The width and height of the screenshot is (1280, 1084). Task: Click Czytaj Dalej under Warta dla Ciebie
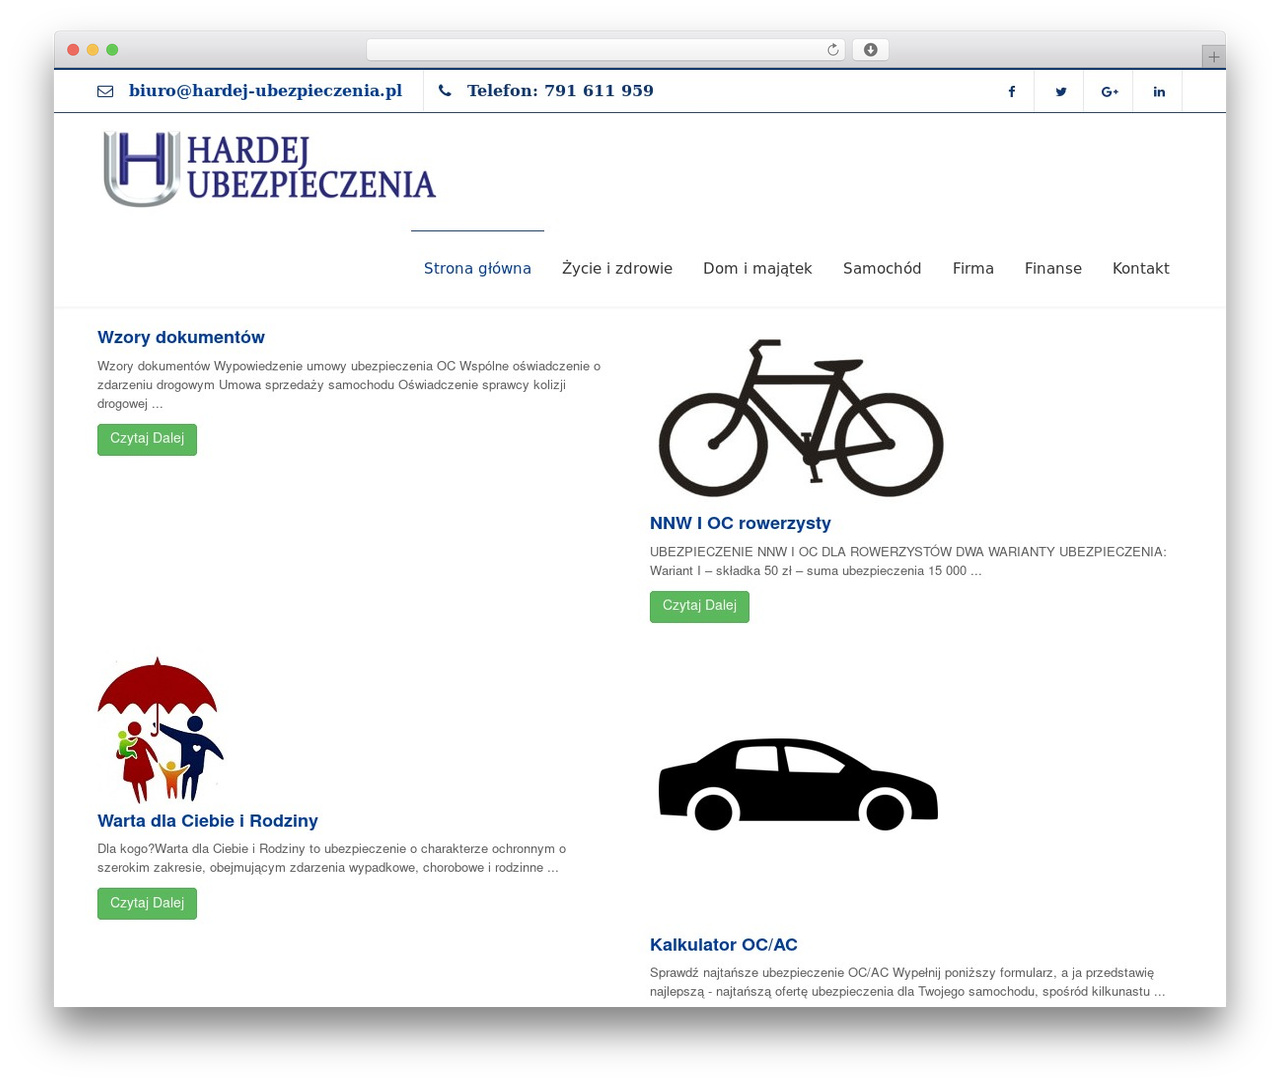click(147, 904)
